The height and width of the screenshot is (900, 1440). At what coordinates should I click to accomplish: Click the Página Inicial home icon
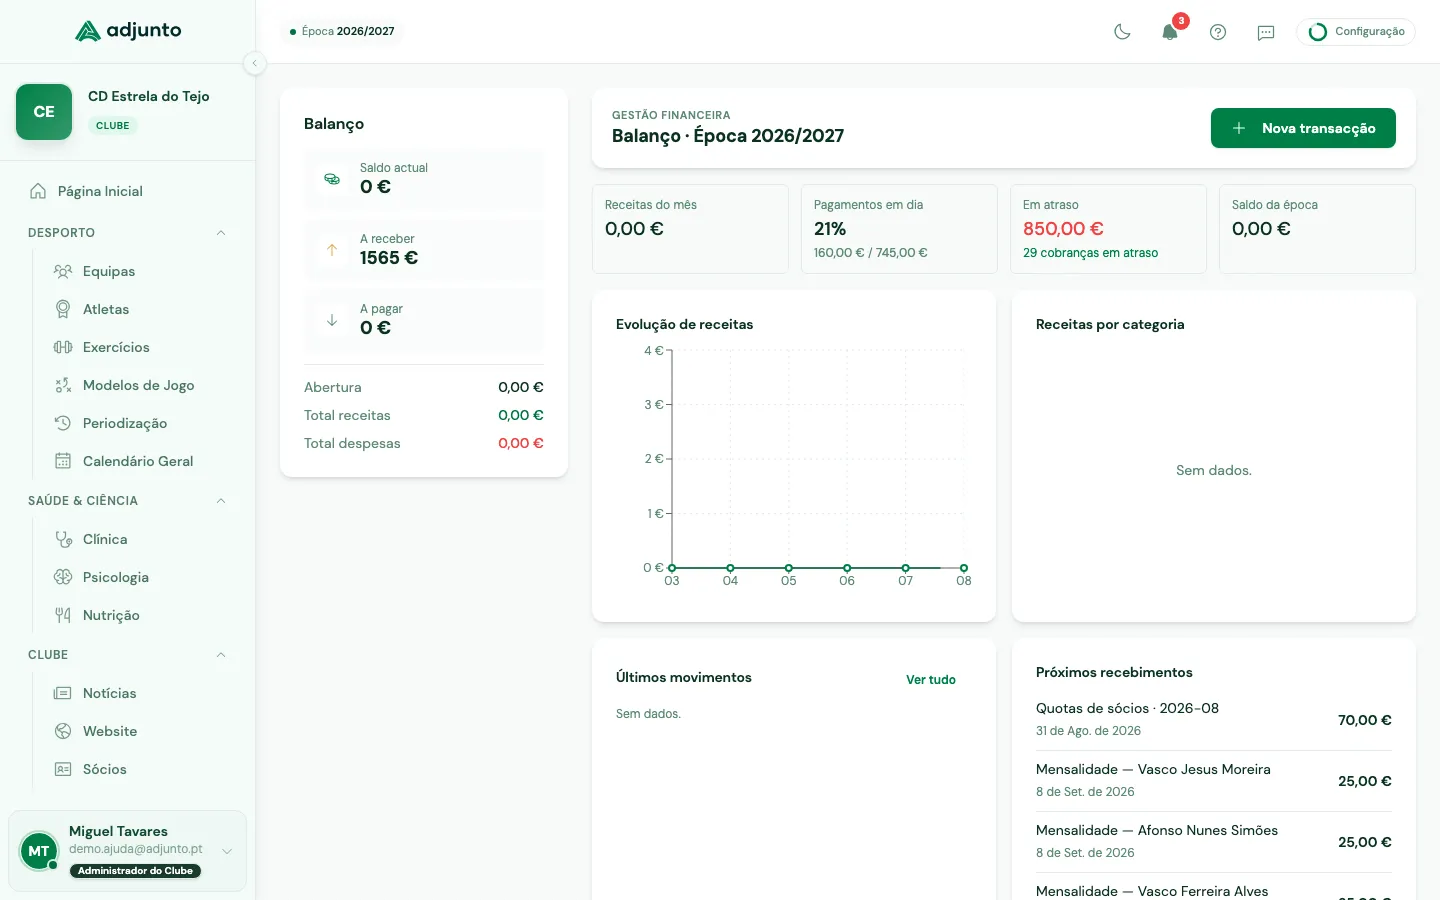(x=38, y=191)
